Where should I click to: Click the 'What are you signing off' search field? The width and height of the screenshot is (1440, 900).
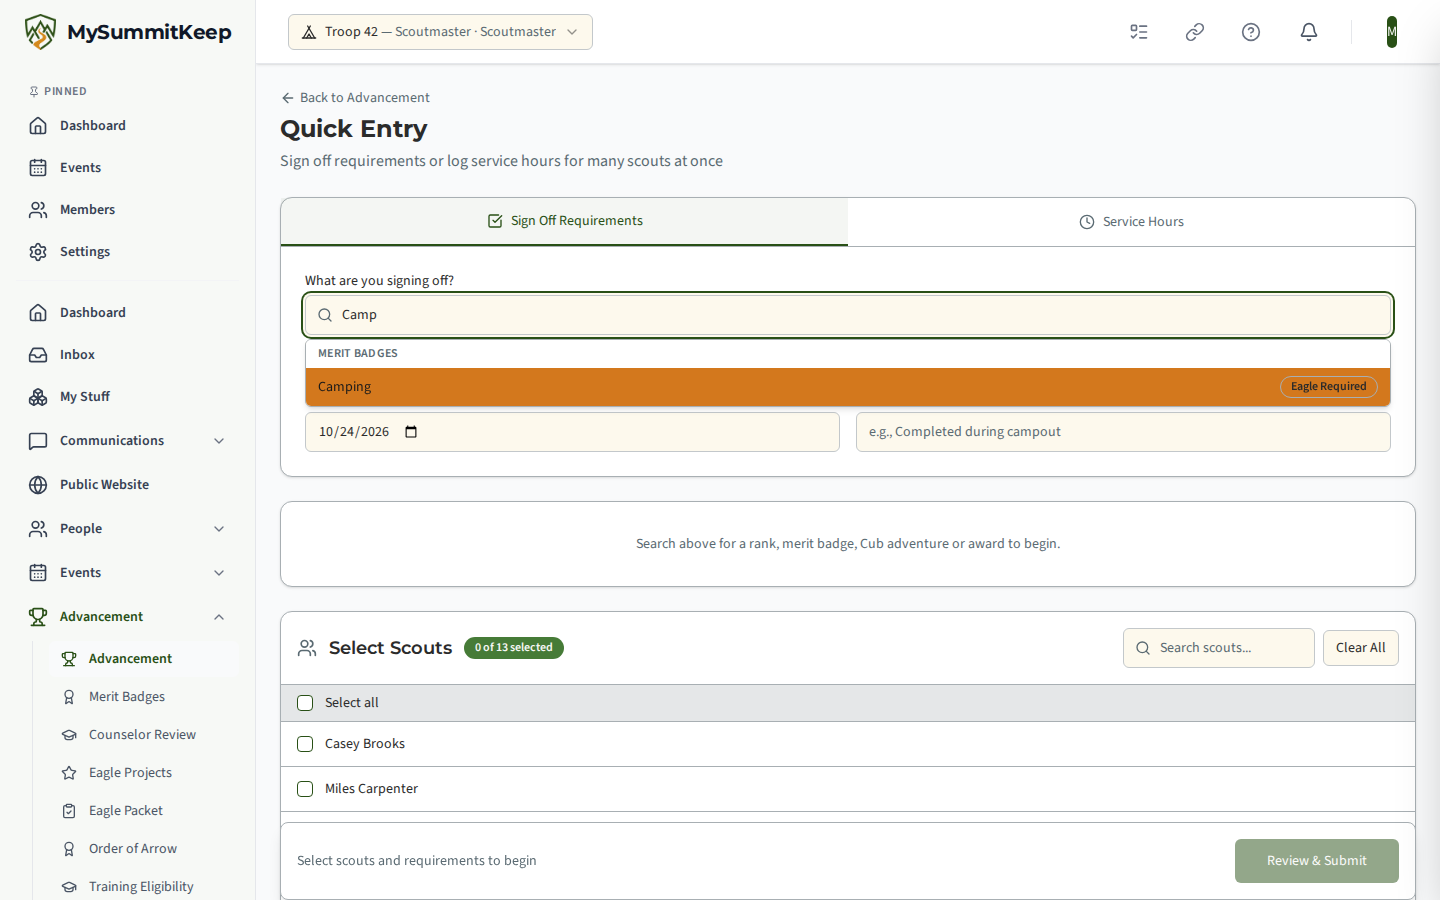[x=848, y=315]
